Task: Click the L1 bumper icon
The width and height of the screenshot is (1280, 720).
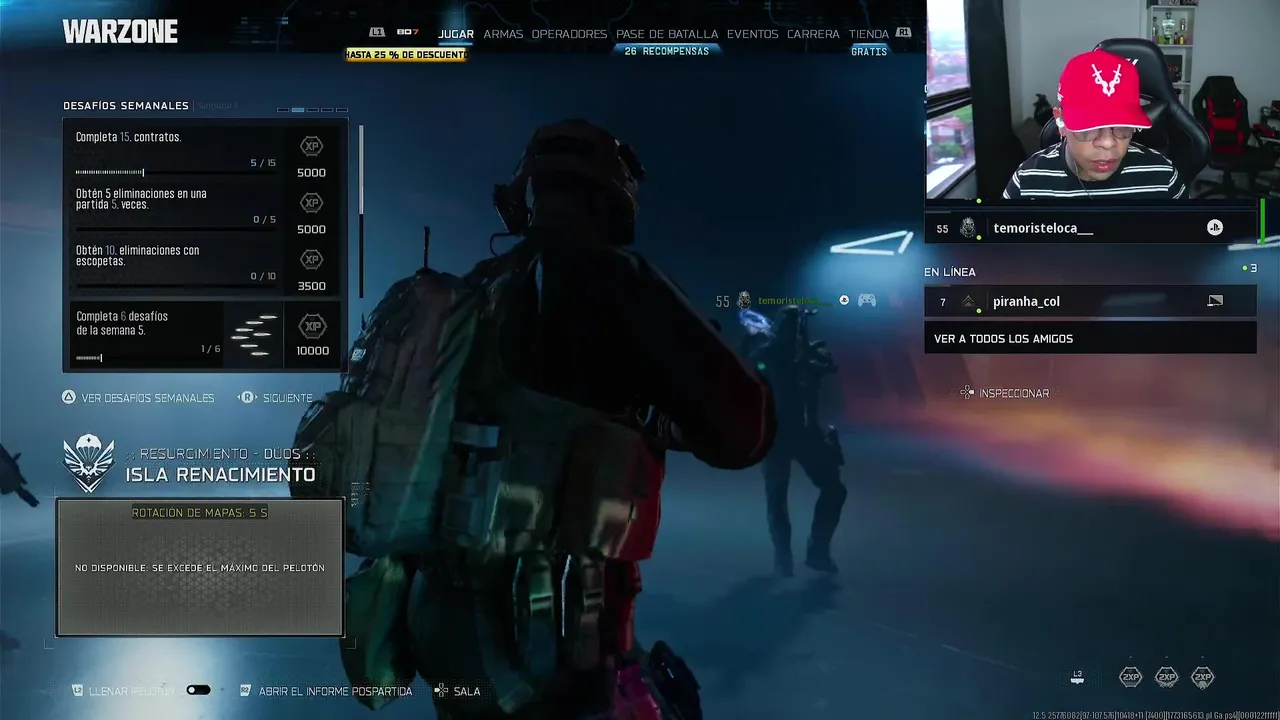Action: 377,32
